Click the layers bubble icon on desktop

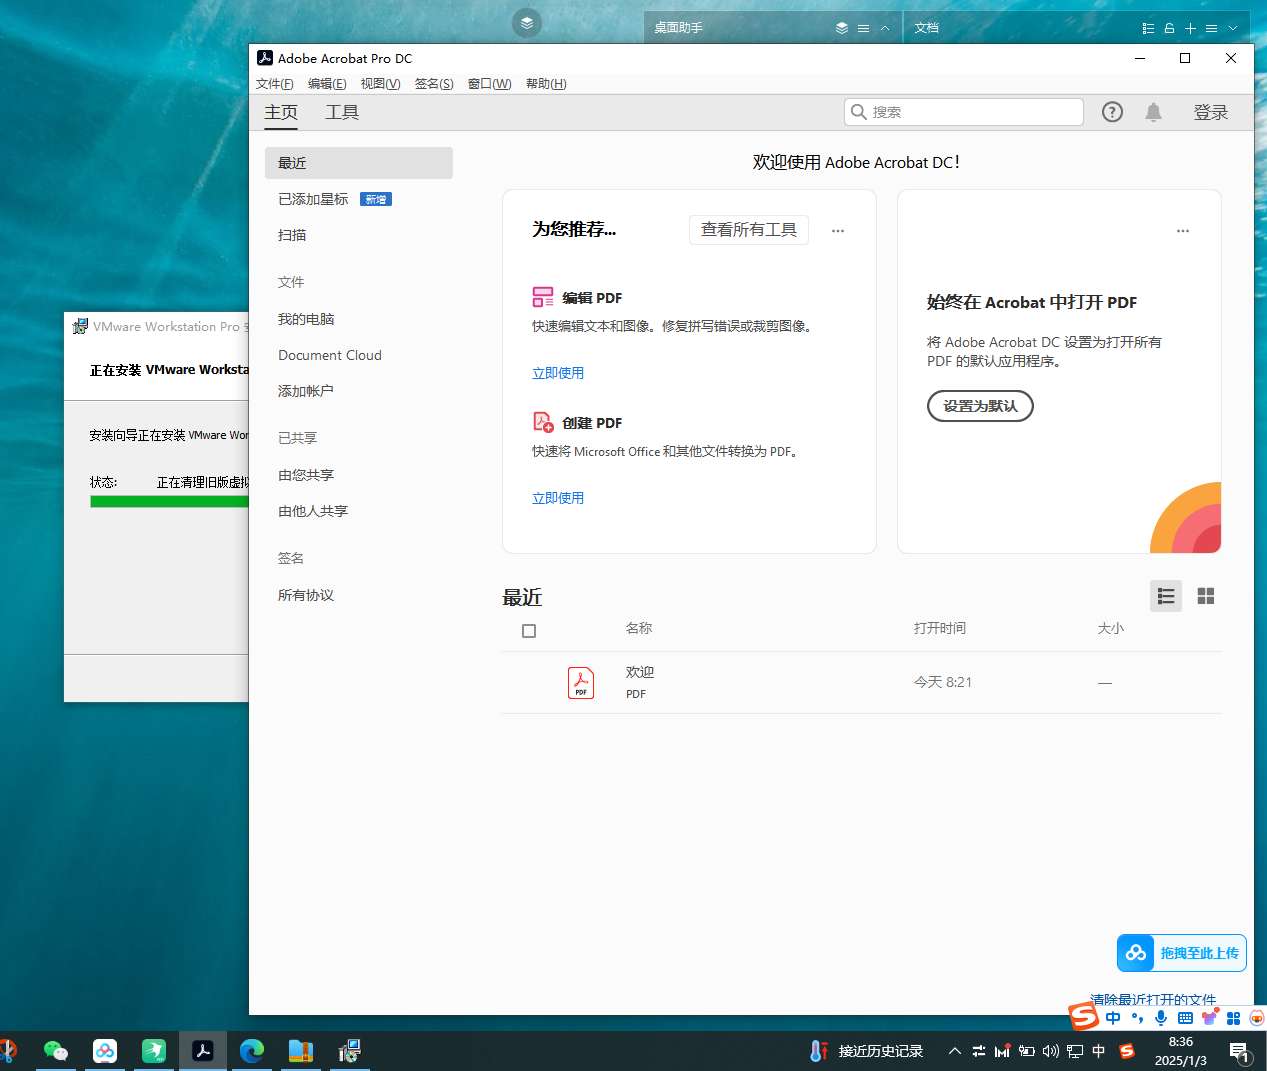[x=527, y=22]
